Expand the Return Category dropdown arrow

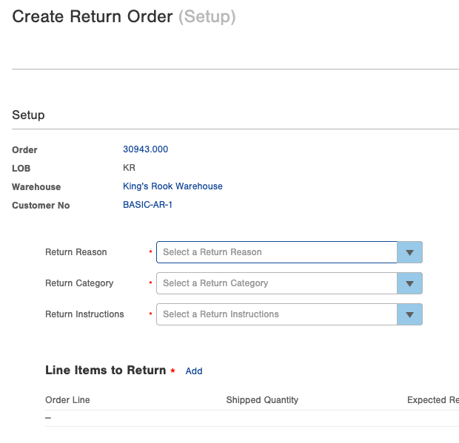(x=410, y=283)
